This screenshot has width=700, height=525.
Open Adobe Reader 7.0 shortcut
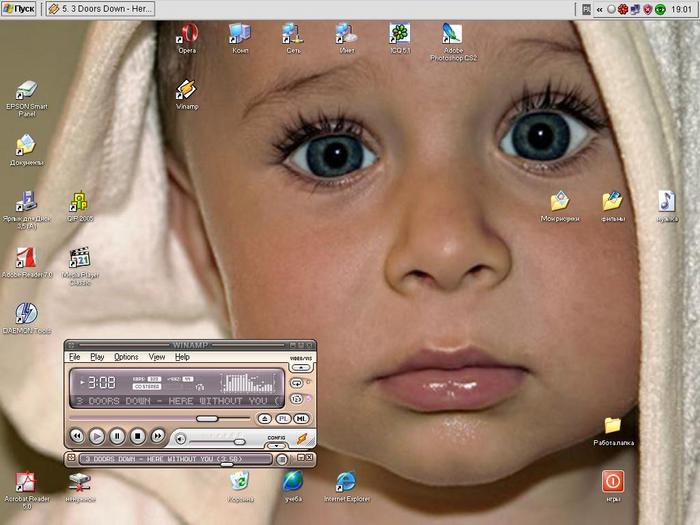point(27,262)
